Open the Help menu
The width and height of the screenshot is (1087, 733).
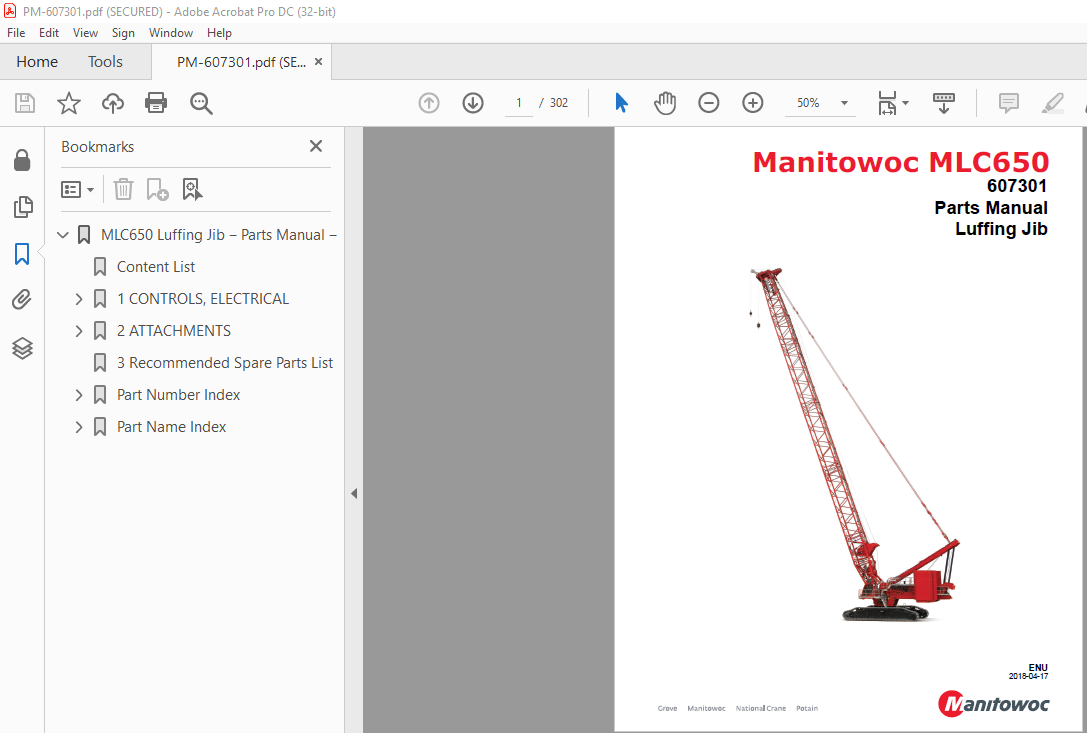[219, 33]
